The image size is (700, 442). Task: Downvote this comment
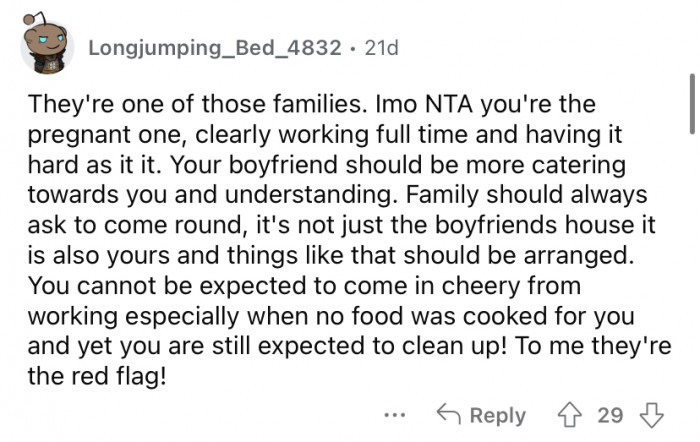[651, 414]
